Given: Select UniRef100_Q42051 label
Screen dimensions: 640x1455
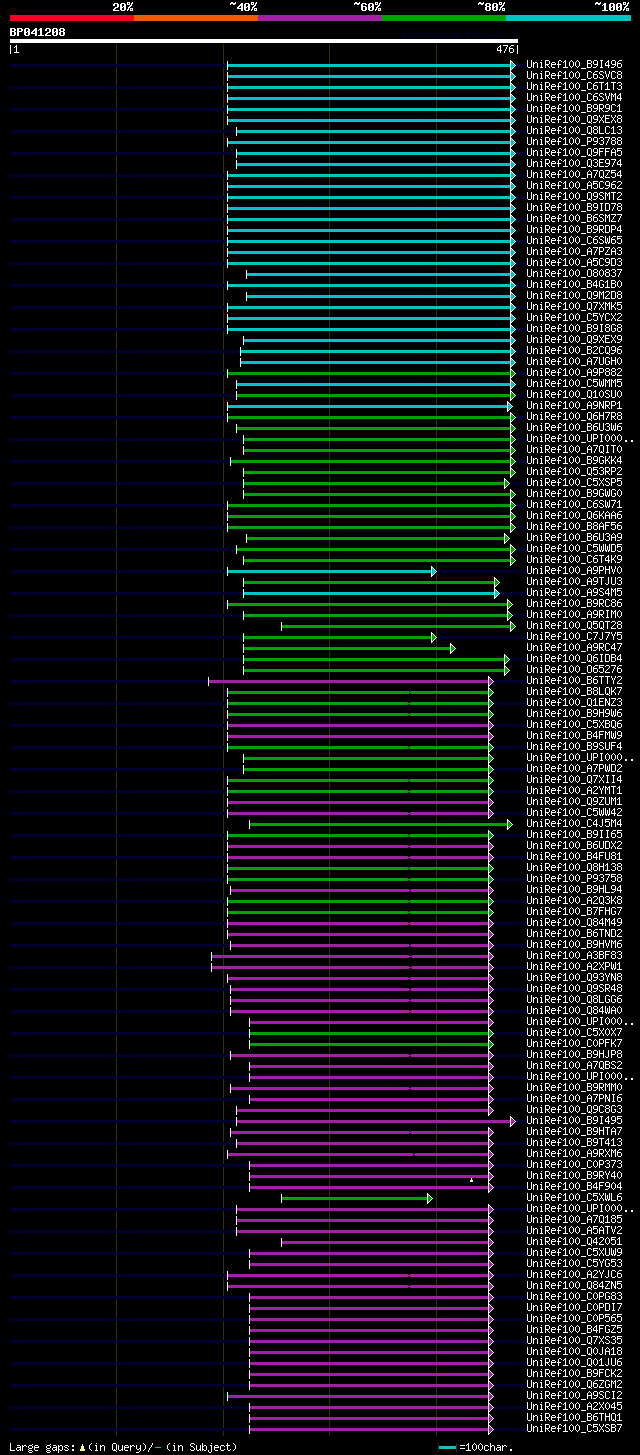Looking at the screenshot, I should click(575, 1241).
